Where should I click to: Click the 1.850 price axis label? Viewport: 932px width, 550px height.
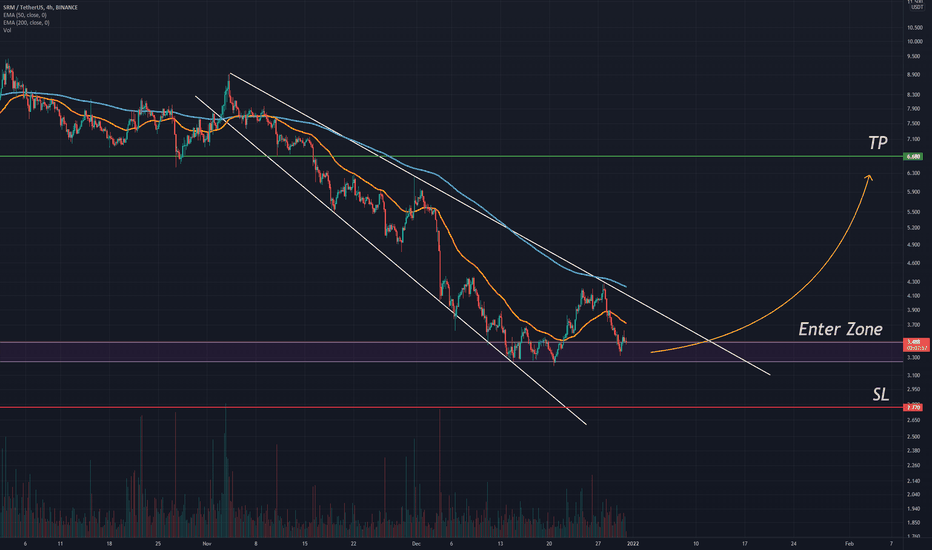coord(915,523)
